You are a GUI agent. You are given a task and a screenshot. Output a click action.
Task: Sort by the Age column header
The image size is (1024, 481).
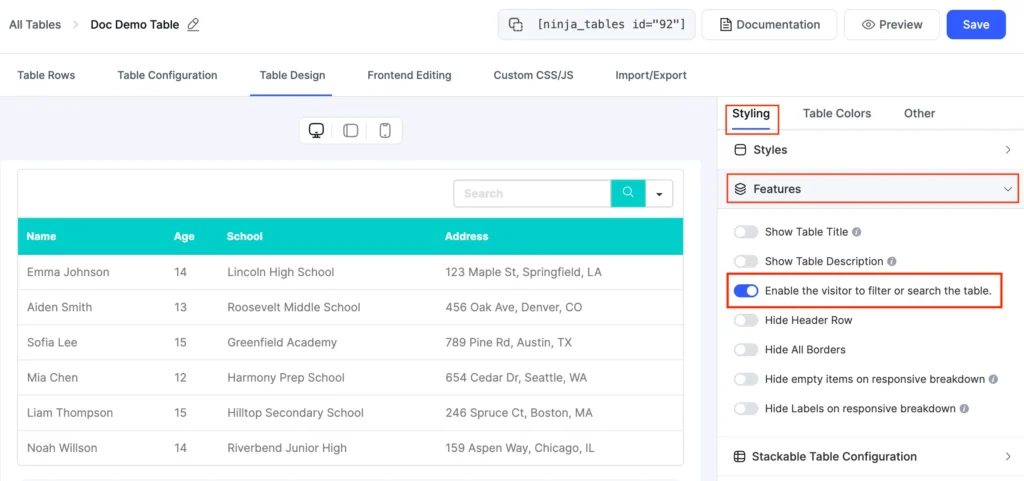click(x=184, y=236)
